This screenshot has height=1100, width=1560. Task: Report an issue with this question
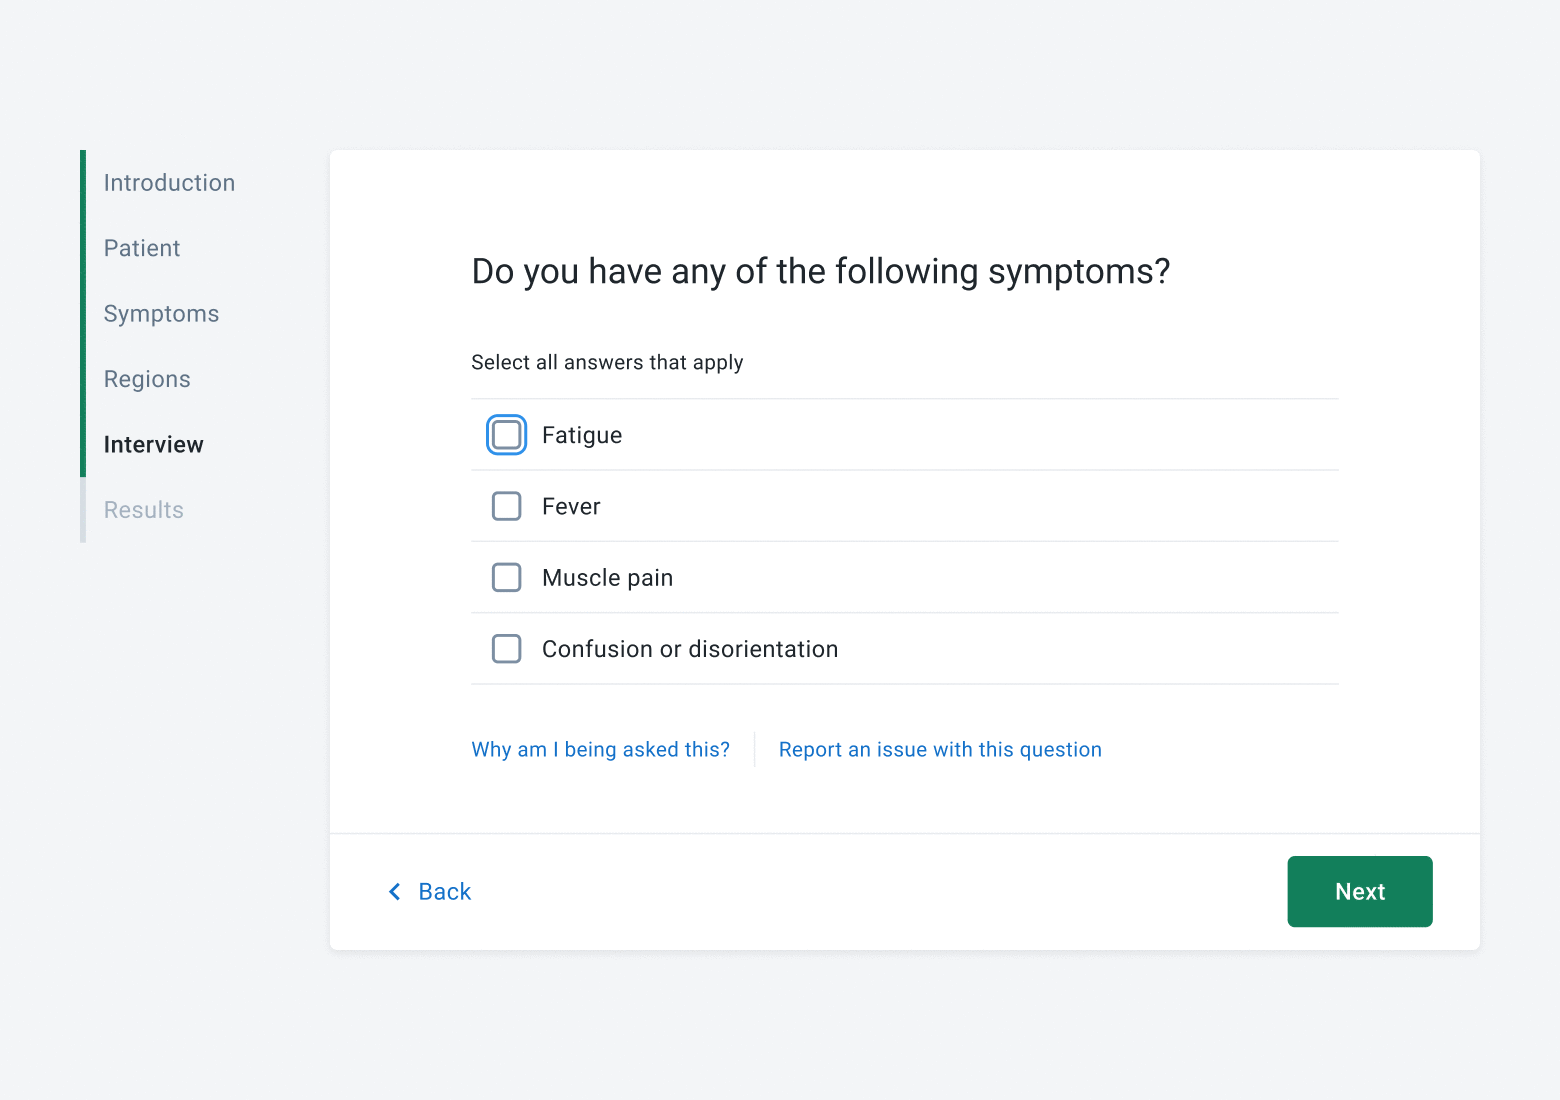pyautogui.click(x=940, y=749)
